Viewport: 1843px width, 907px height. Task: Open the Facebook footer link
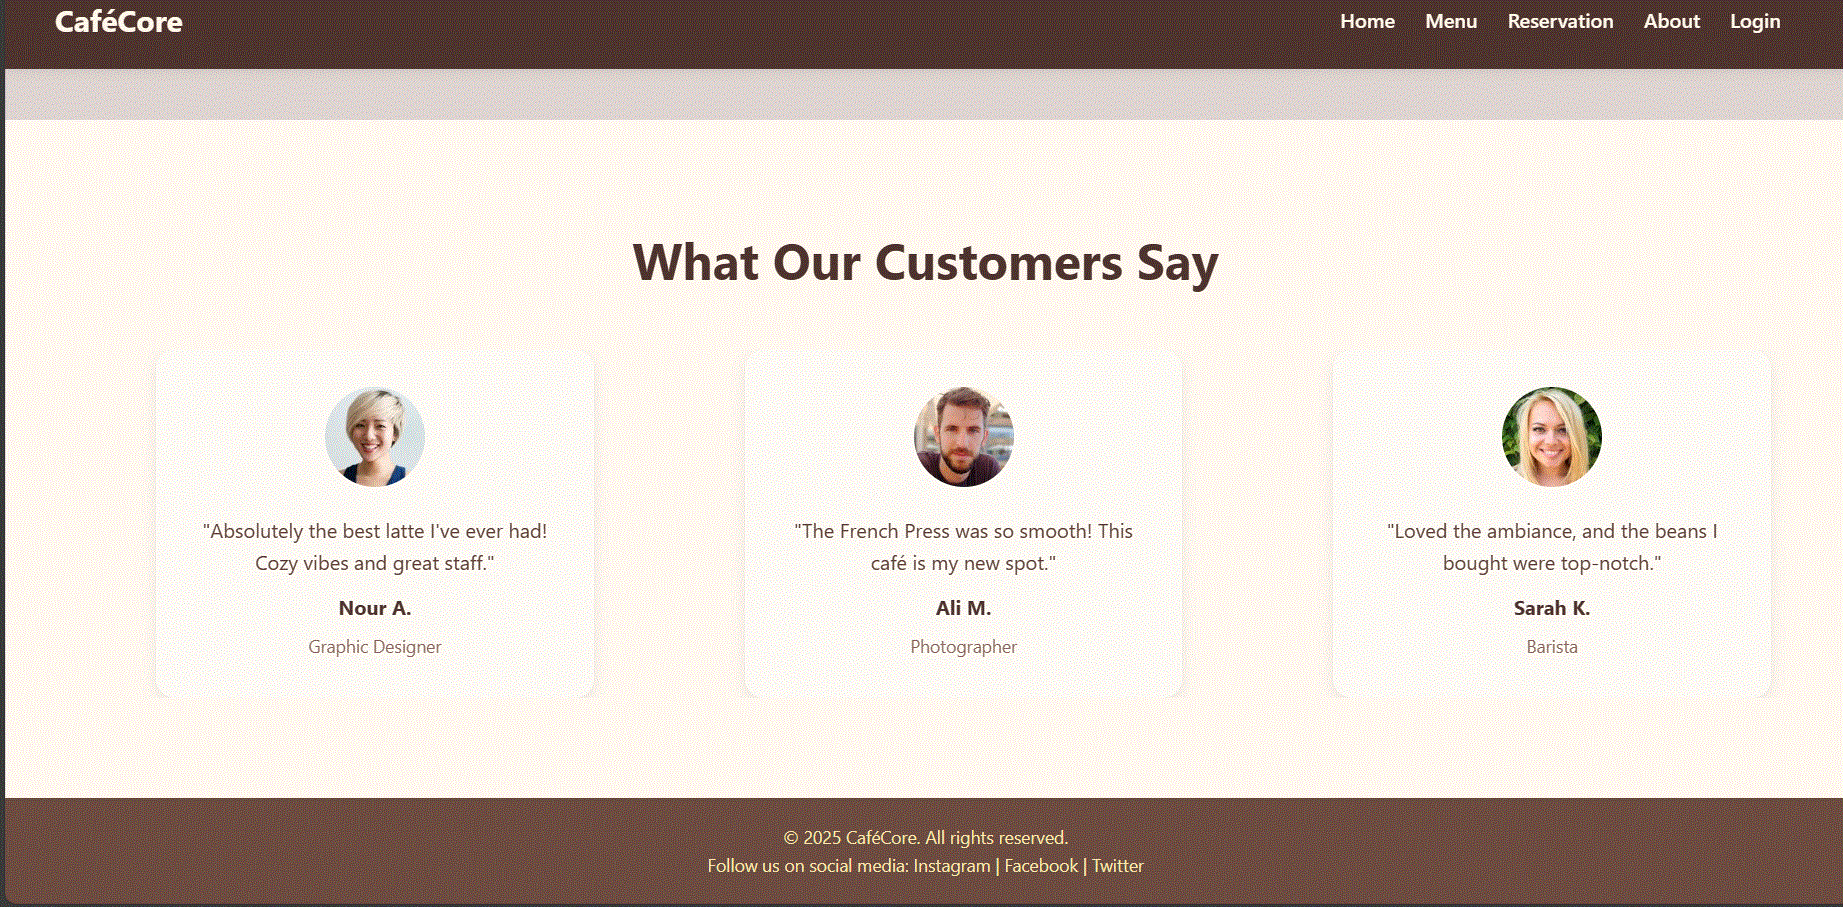pos(1041,866)
